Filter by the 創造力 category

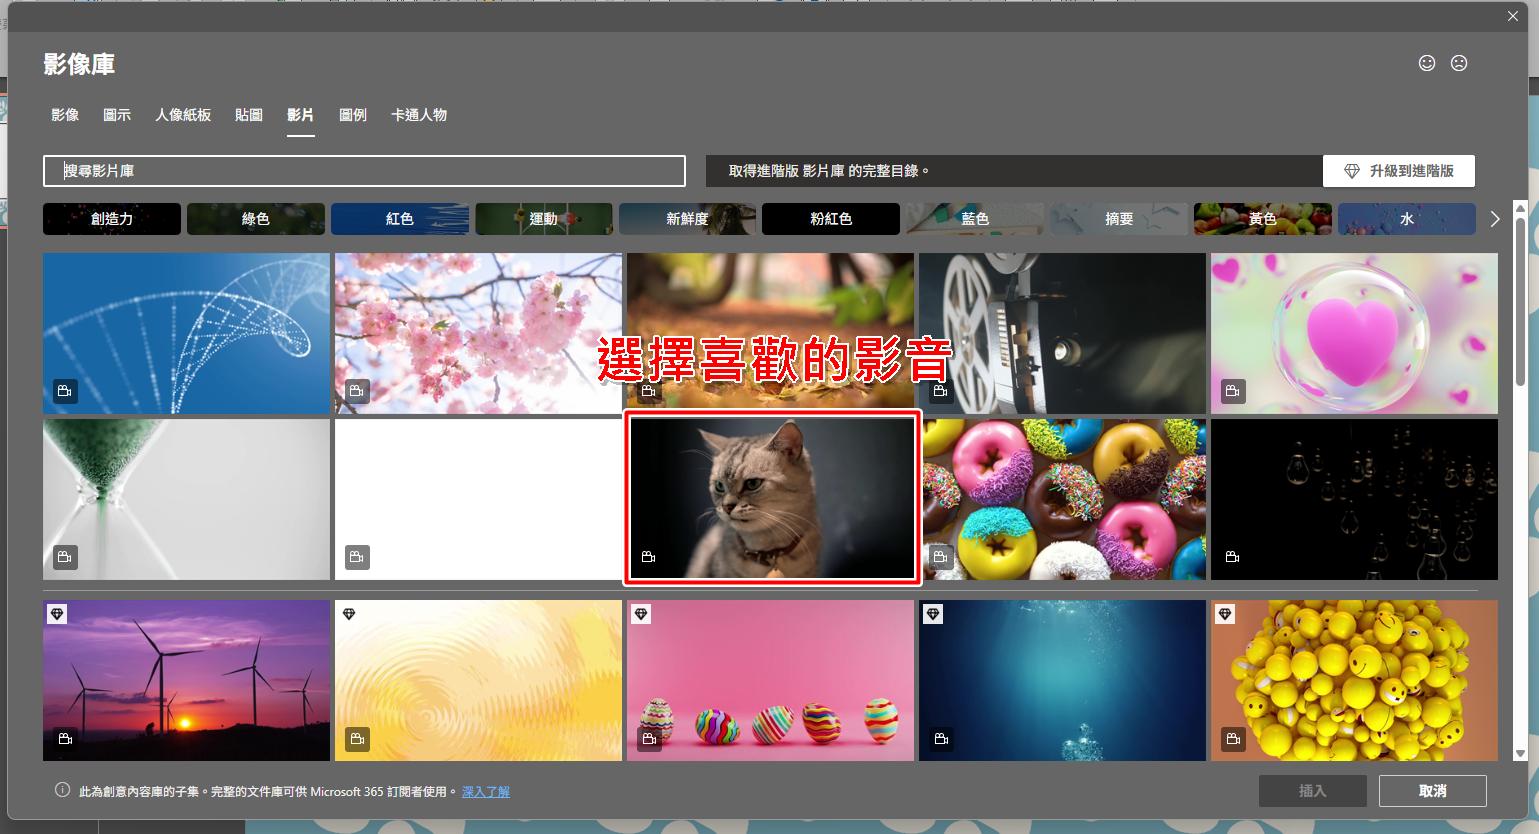pyautogui.click(x=112, y=219)
